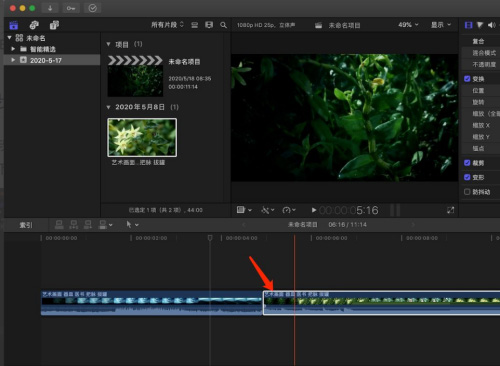Expand the 2020-5-17 event

click(13, 60)
